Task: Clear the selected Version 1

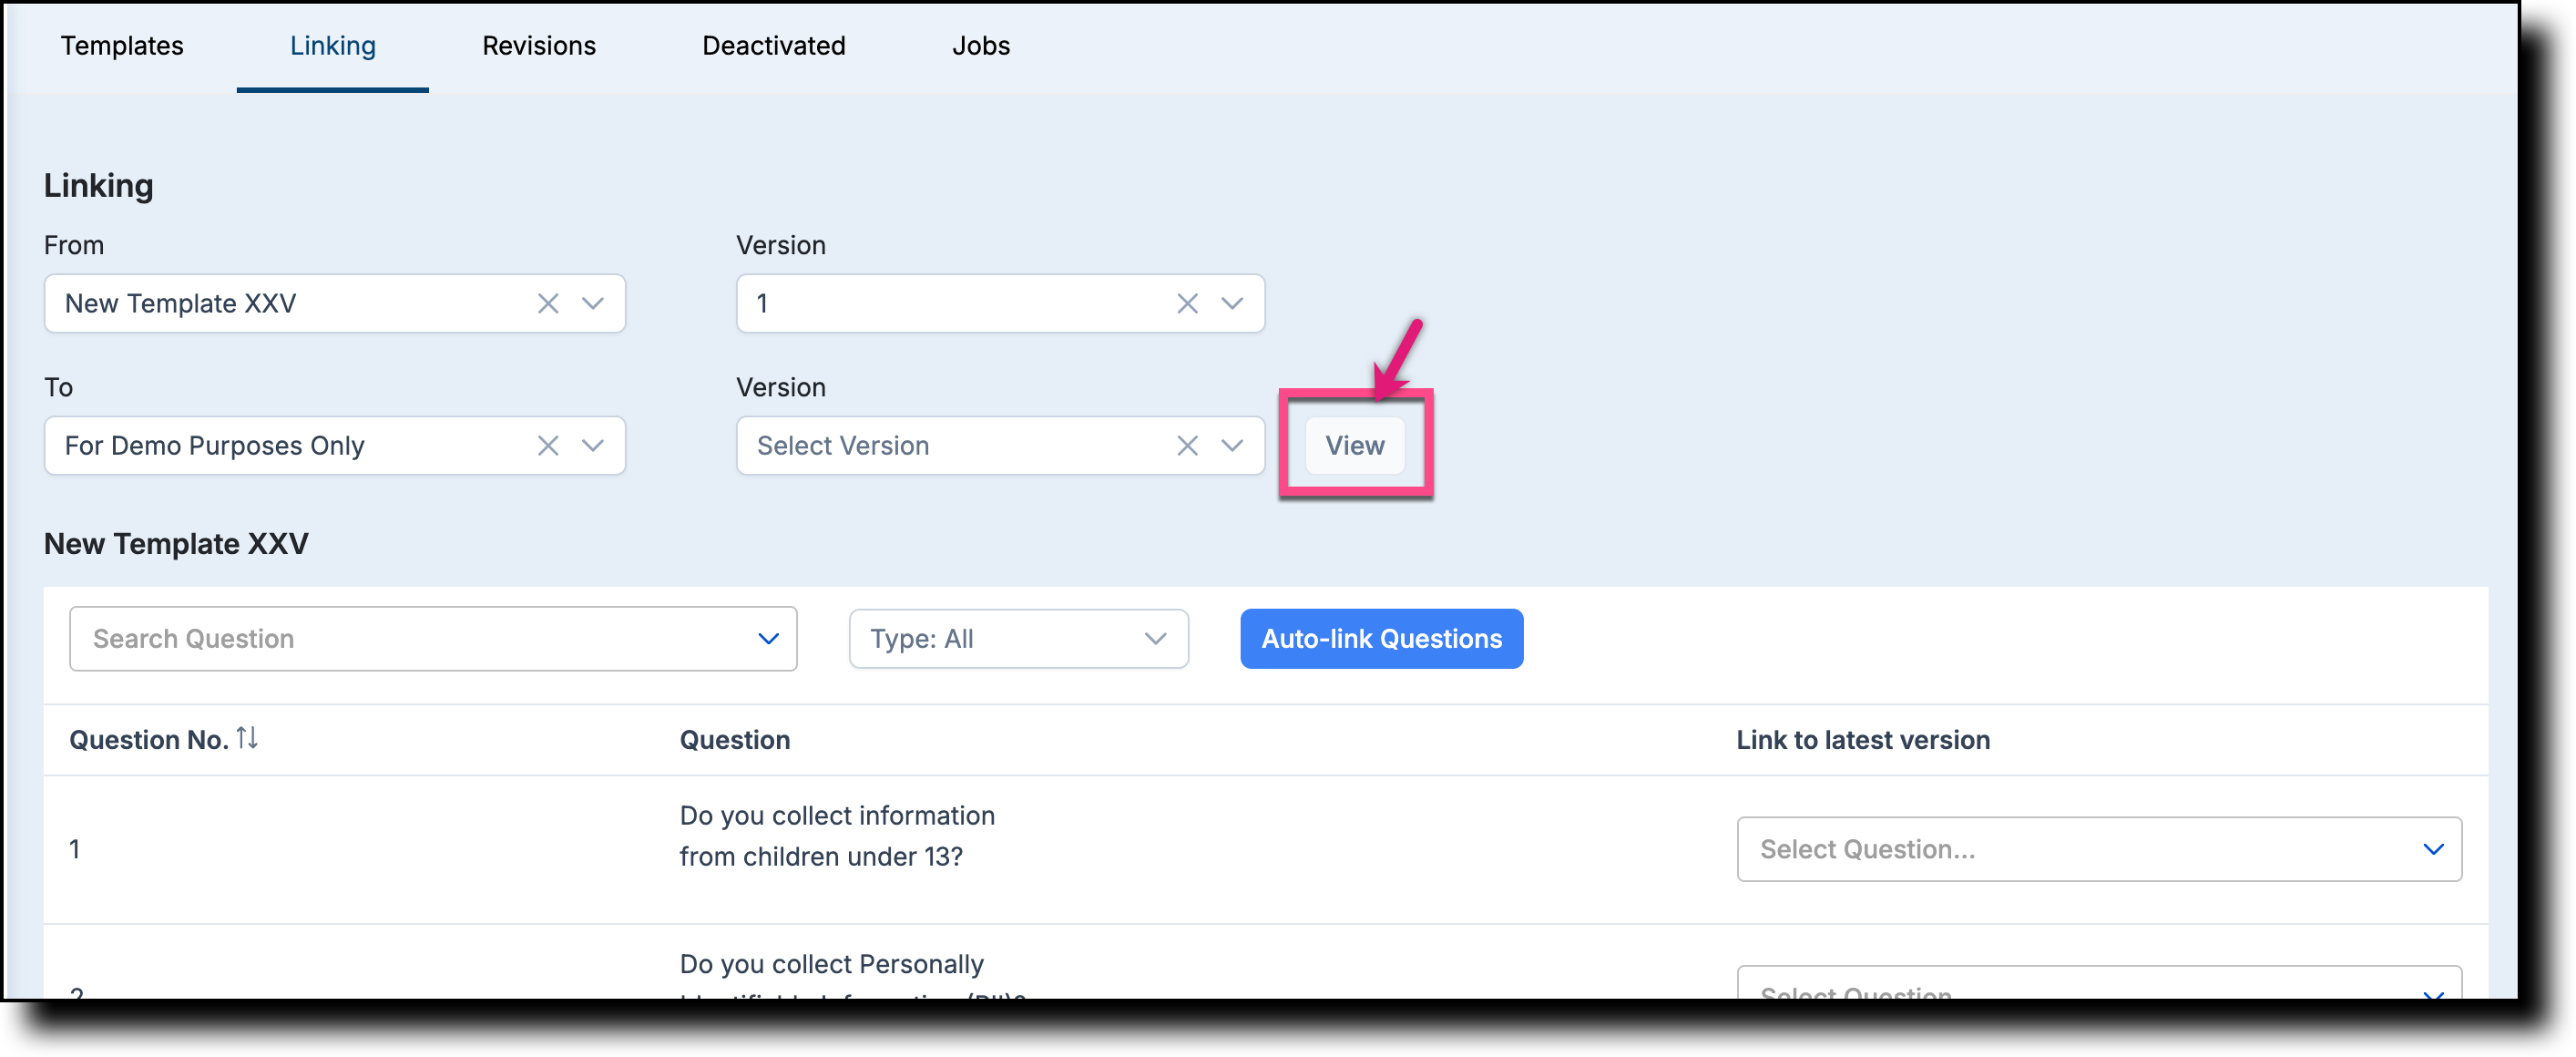Action: (1187, 303)
